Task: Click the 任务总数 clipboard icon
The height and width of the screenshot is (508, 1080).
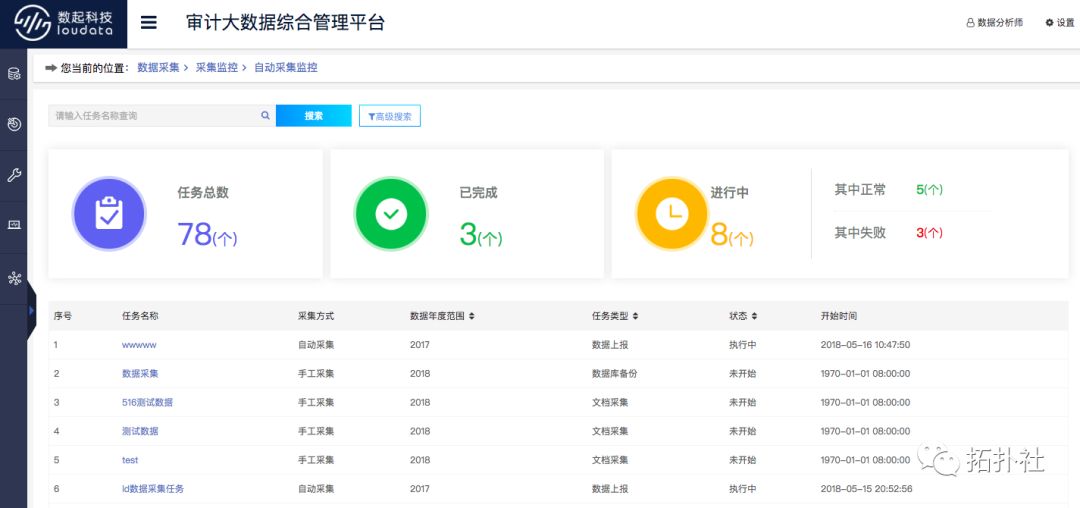Action: [x=109, y=214]
